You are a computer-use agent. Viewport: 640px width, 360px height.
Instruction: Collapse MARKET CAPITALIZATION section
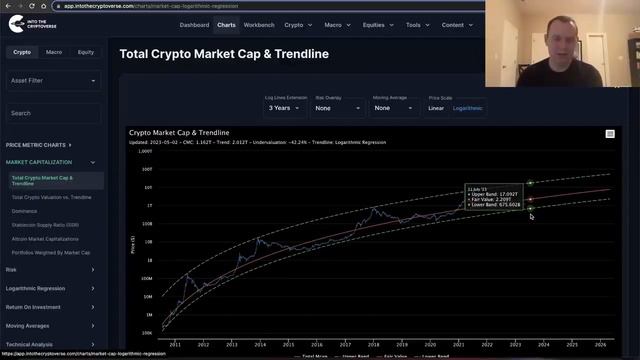(x=51, y=162)
